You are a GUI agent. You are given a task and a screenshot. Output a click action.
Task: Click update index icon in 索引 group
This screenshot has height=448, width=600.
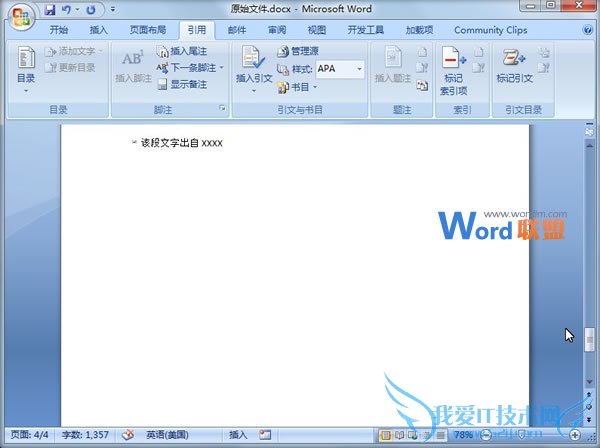(x=478, y=68)
